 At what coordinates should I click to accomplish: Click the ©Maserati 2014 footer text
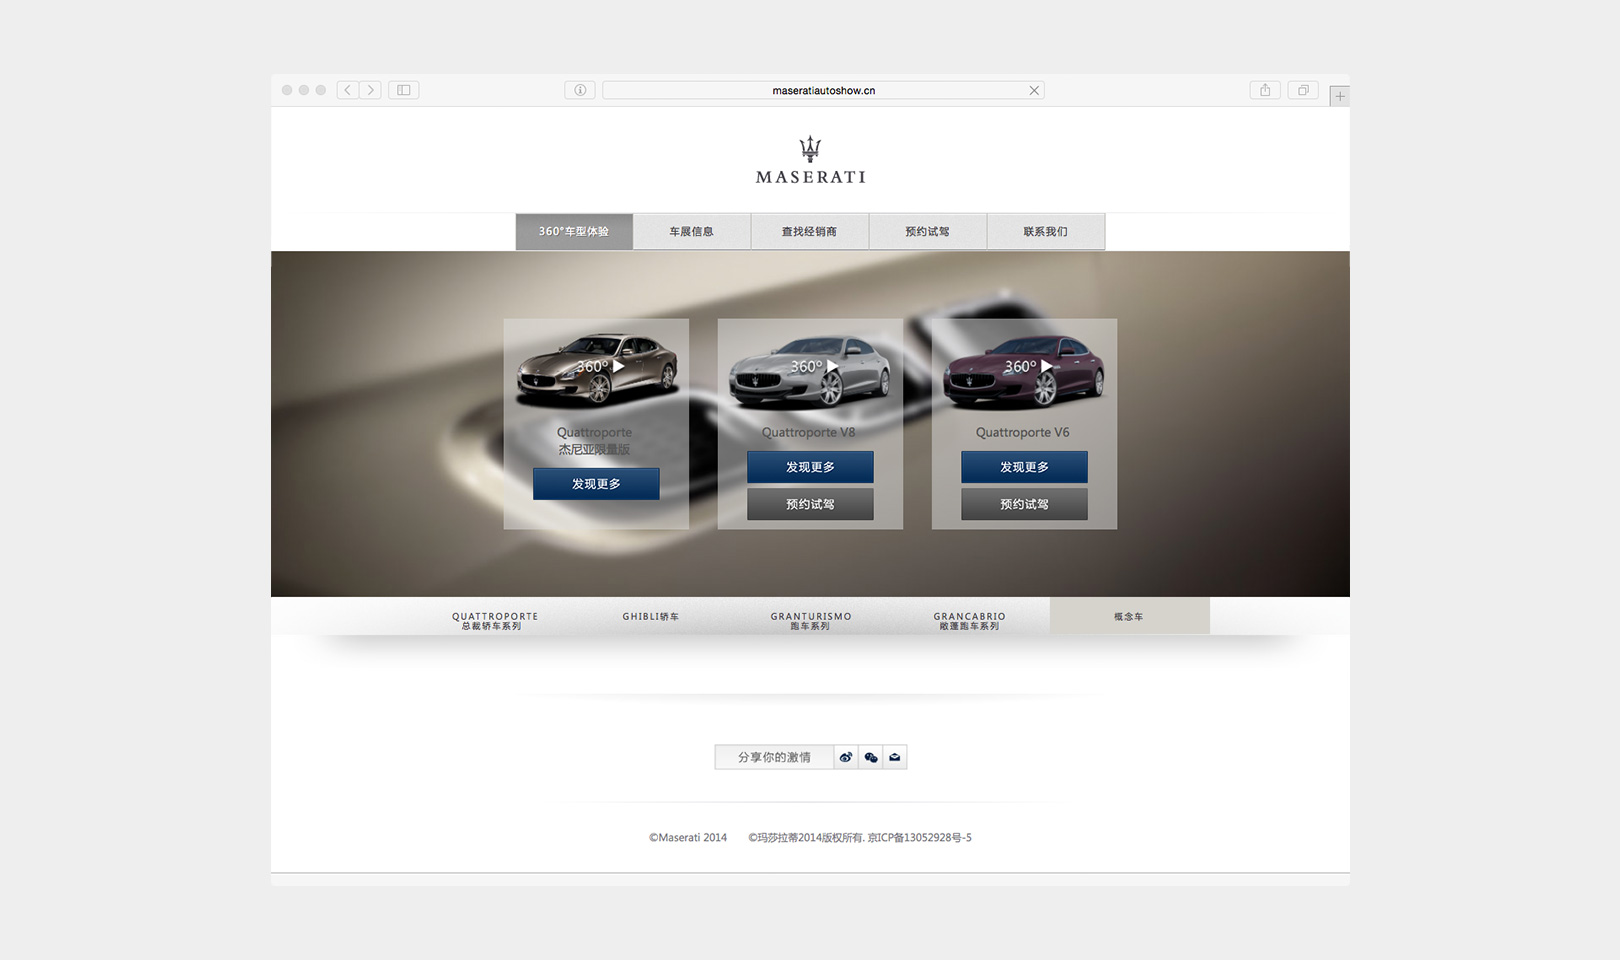[x=688, y=838]
